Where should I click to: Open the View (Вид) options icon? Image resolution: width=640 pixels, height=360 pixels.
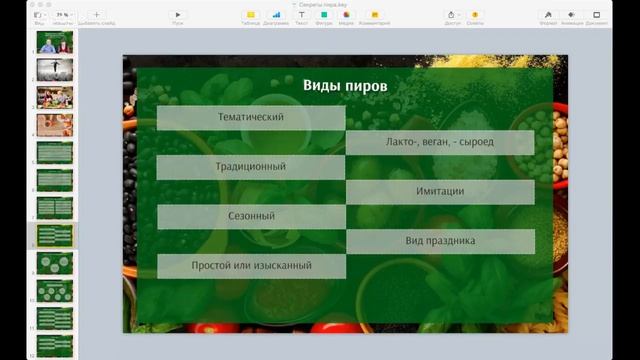tap(37, 15)
